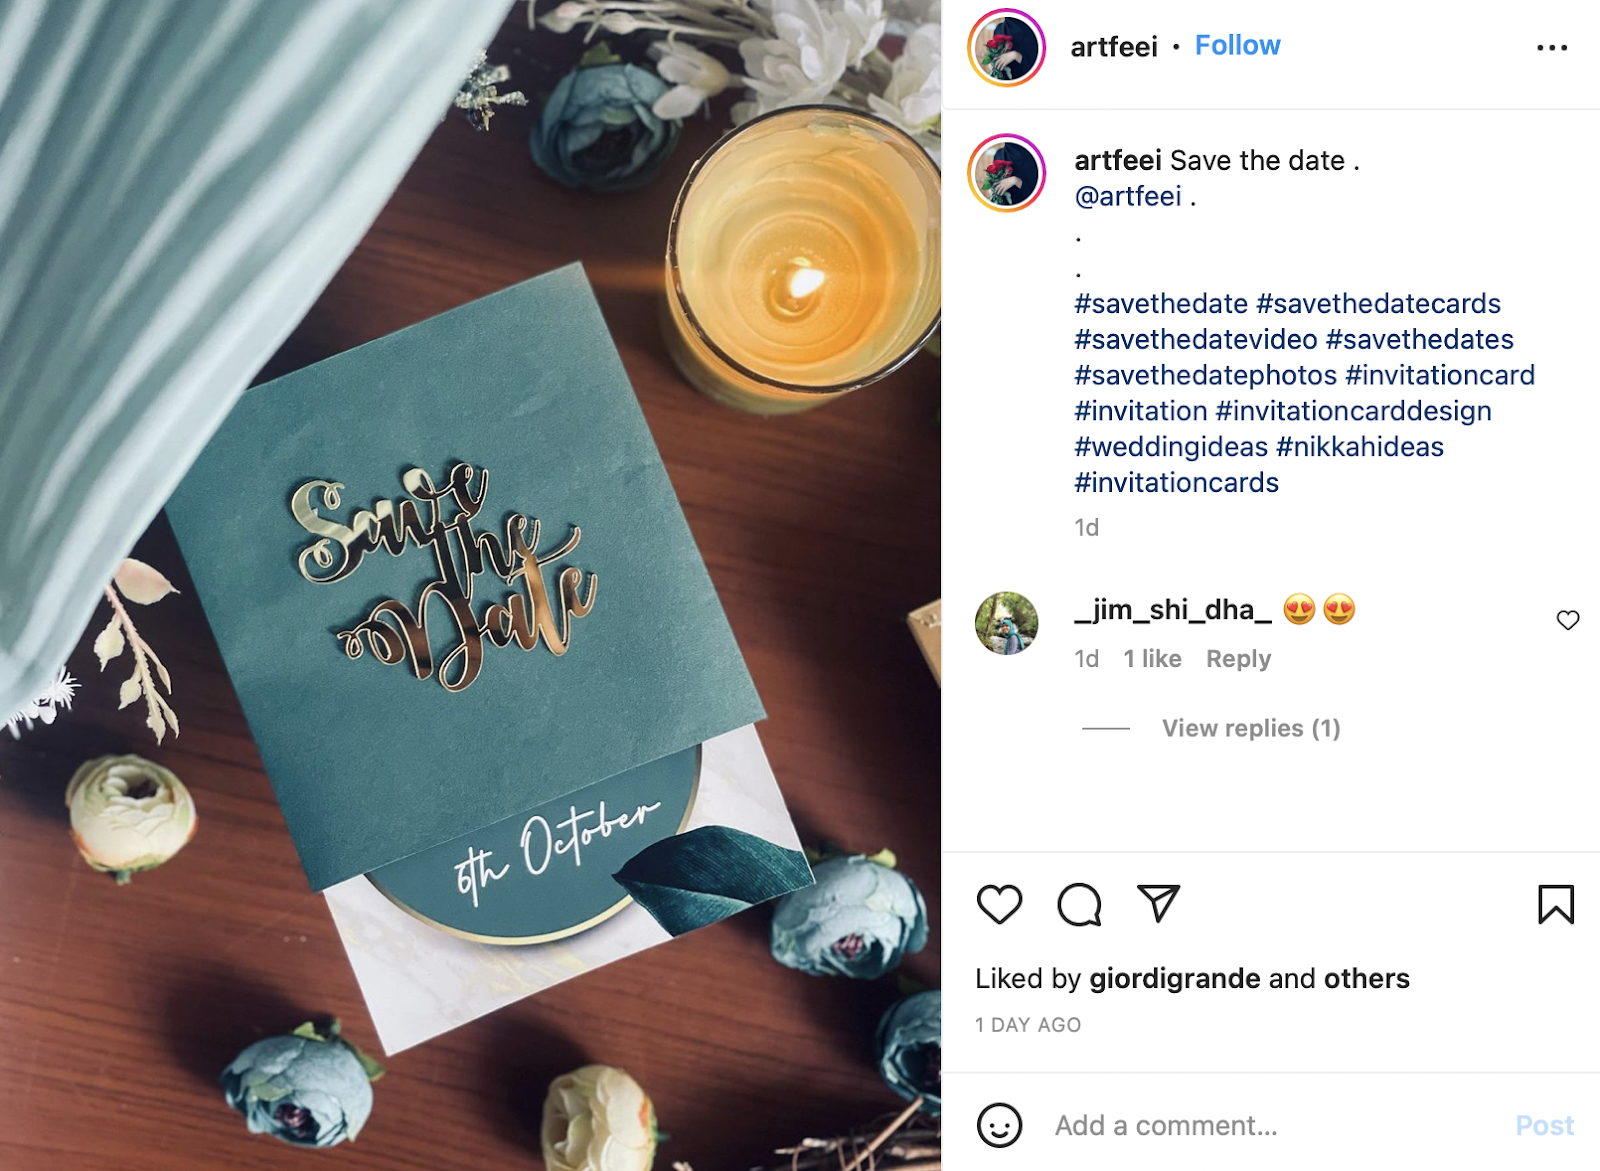The image size is (1600, 1171).
Task: Open the @artfeei mention link
Action: point(1128,196)
